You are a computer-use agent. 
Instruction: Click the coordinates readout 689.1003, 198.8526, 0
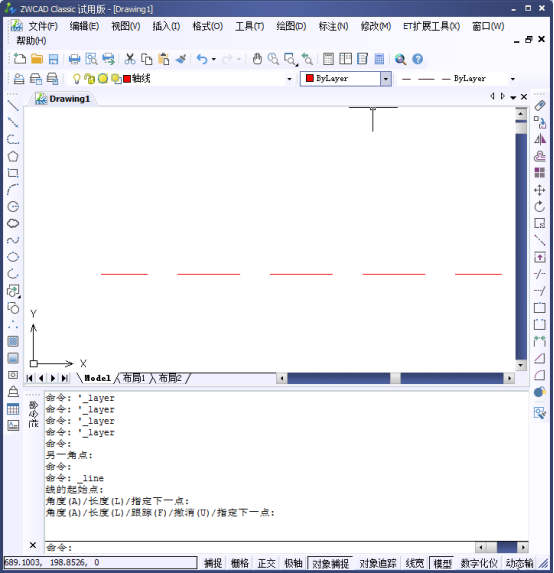point(100,562)
